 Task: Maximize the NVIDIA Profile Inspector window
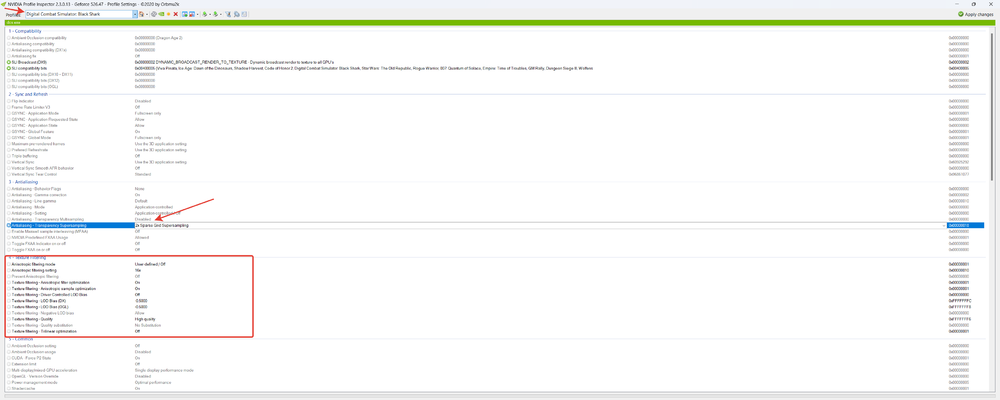pos(974,4)
